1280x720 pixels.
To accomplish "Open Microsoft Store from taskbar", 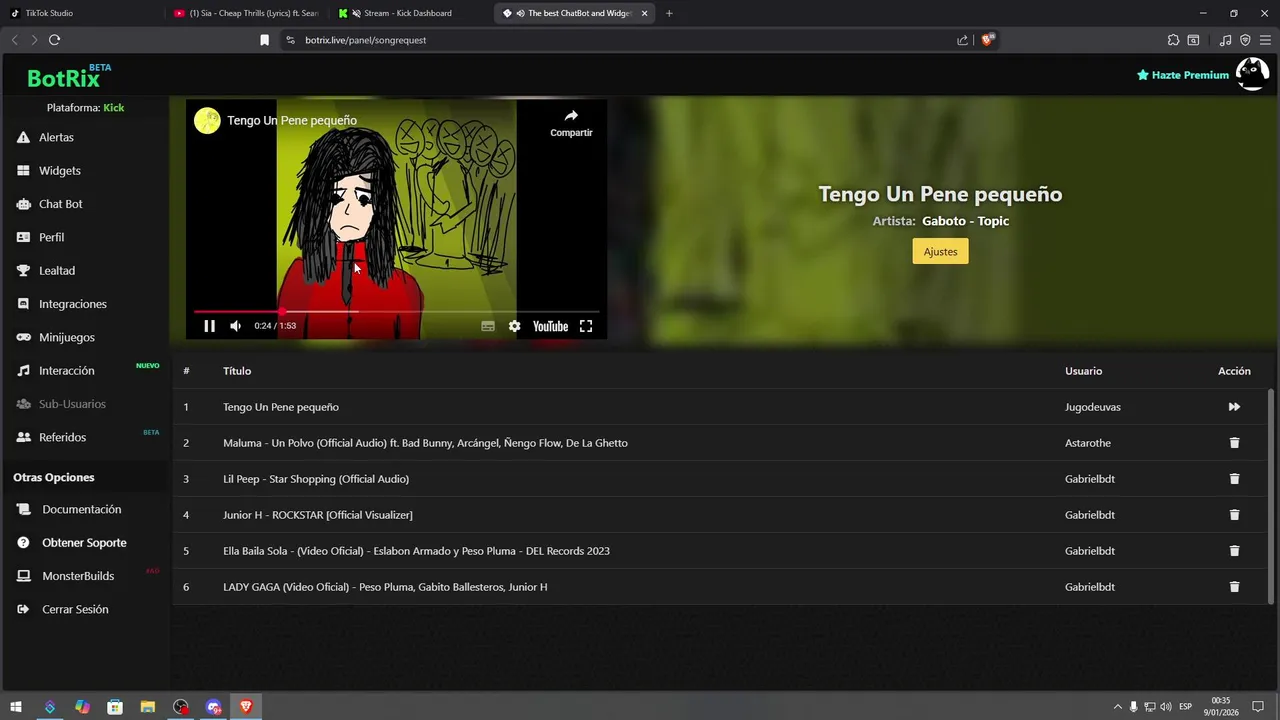I will [x=115, y=707].
